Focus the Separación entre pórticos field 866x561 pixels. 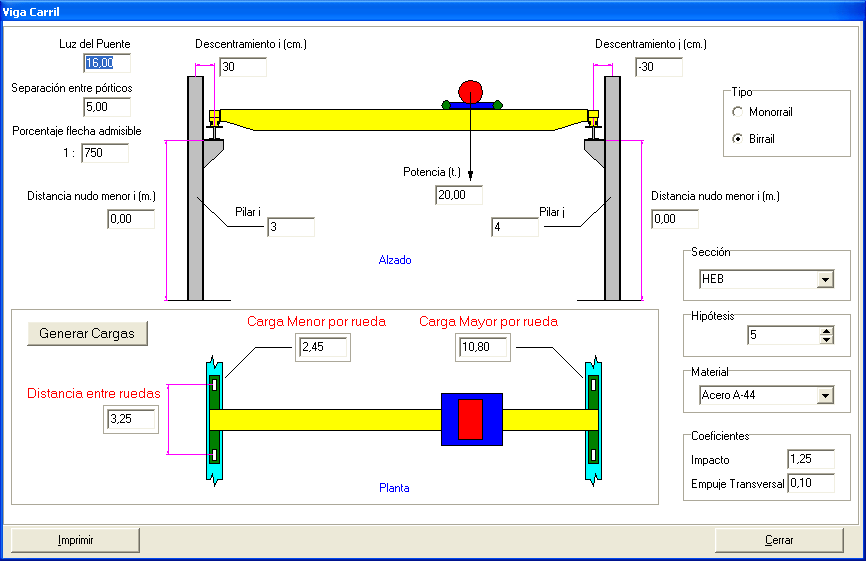[x=106, y=107]
